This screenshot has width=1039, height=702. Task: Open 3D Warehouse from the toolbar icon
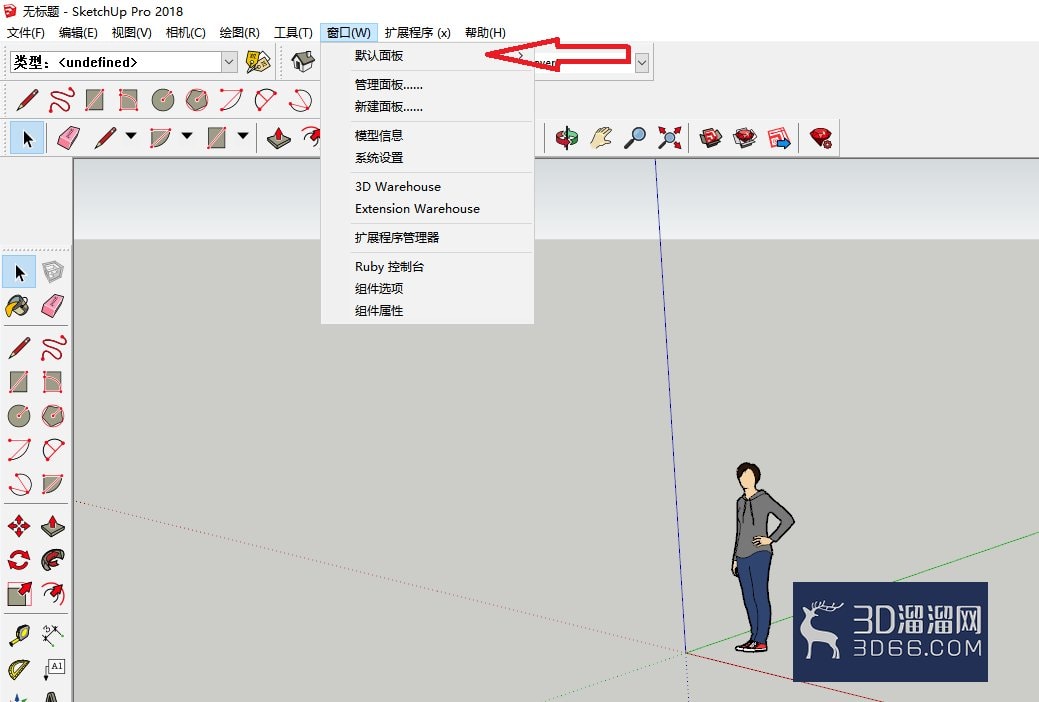point(710,138)
